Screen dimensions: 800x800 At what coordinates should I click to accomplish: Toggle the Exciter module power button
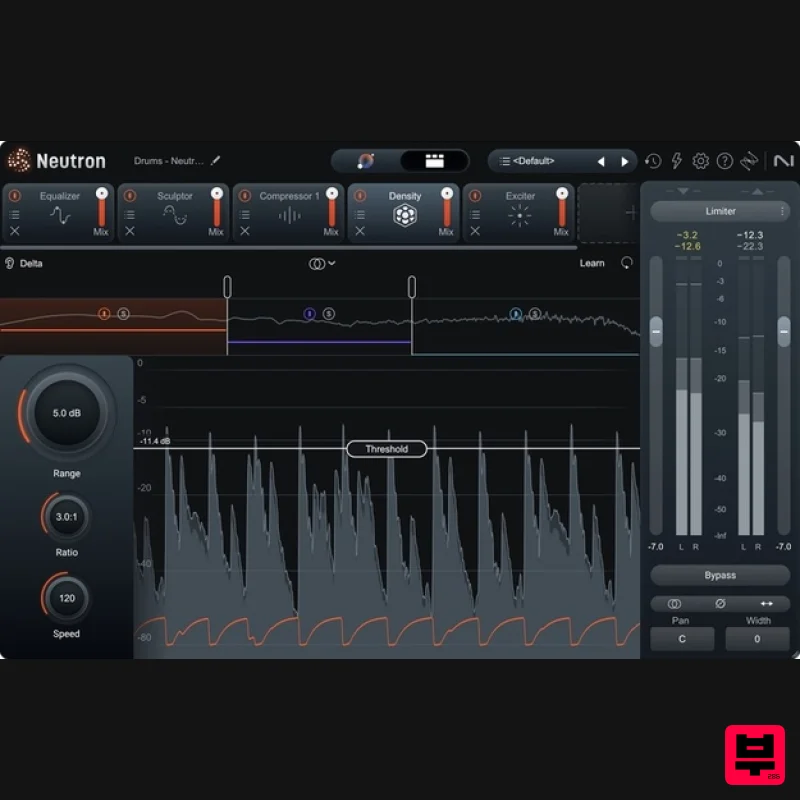[x=475, y=195]
